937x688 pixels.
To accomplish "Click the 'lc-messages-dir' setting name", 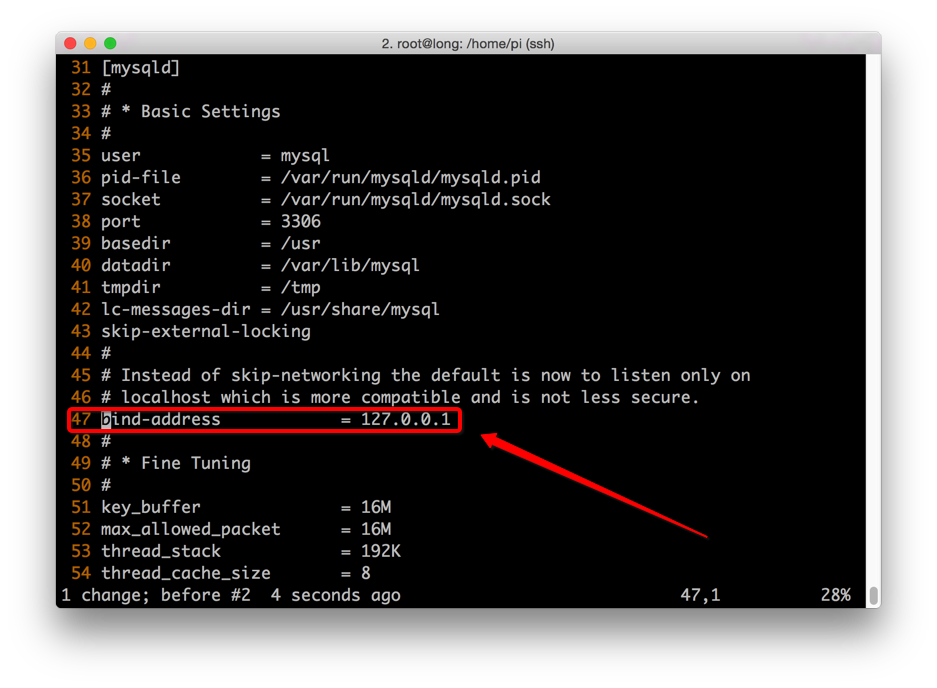I will click(176, 310).
